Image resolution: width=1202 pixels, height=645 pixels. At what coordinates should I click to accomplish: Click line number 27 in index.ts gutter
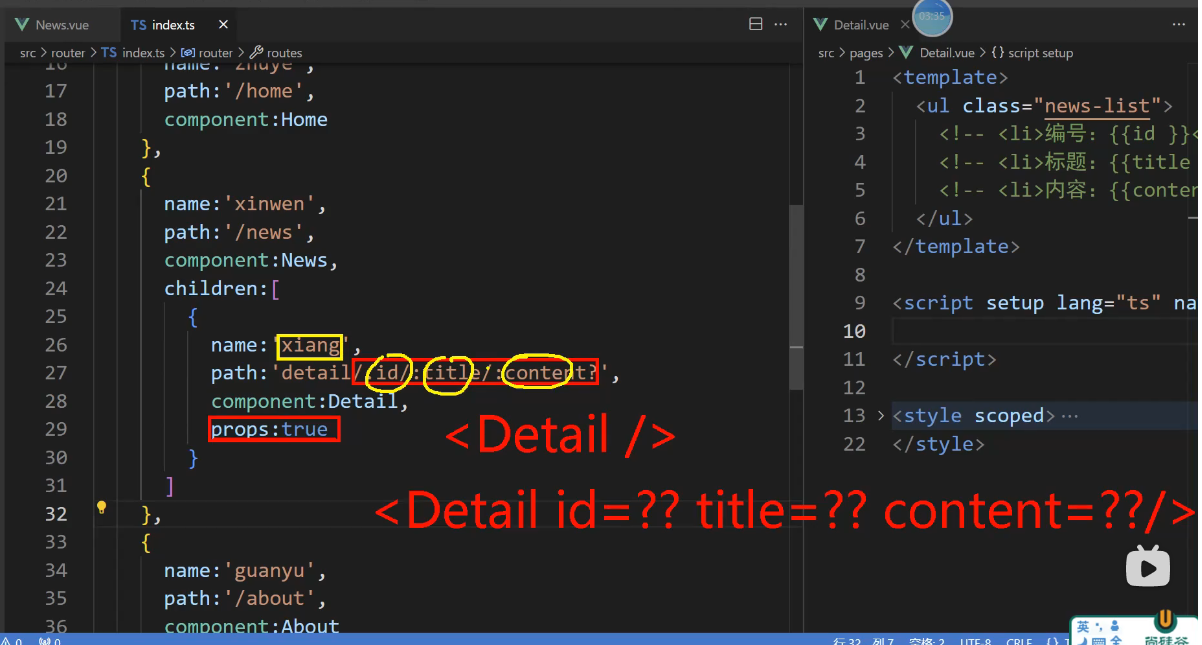coord(55,373)
